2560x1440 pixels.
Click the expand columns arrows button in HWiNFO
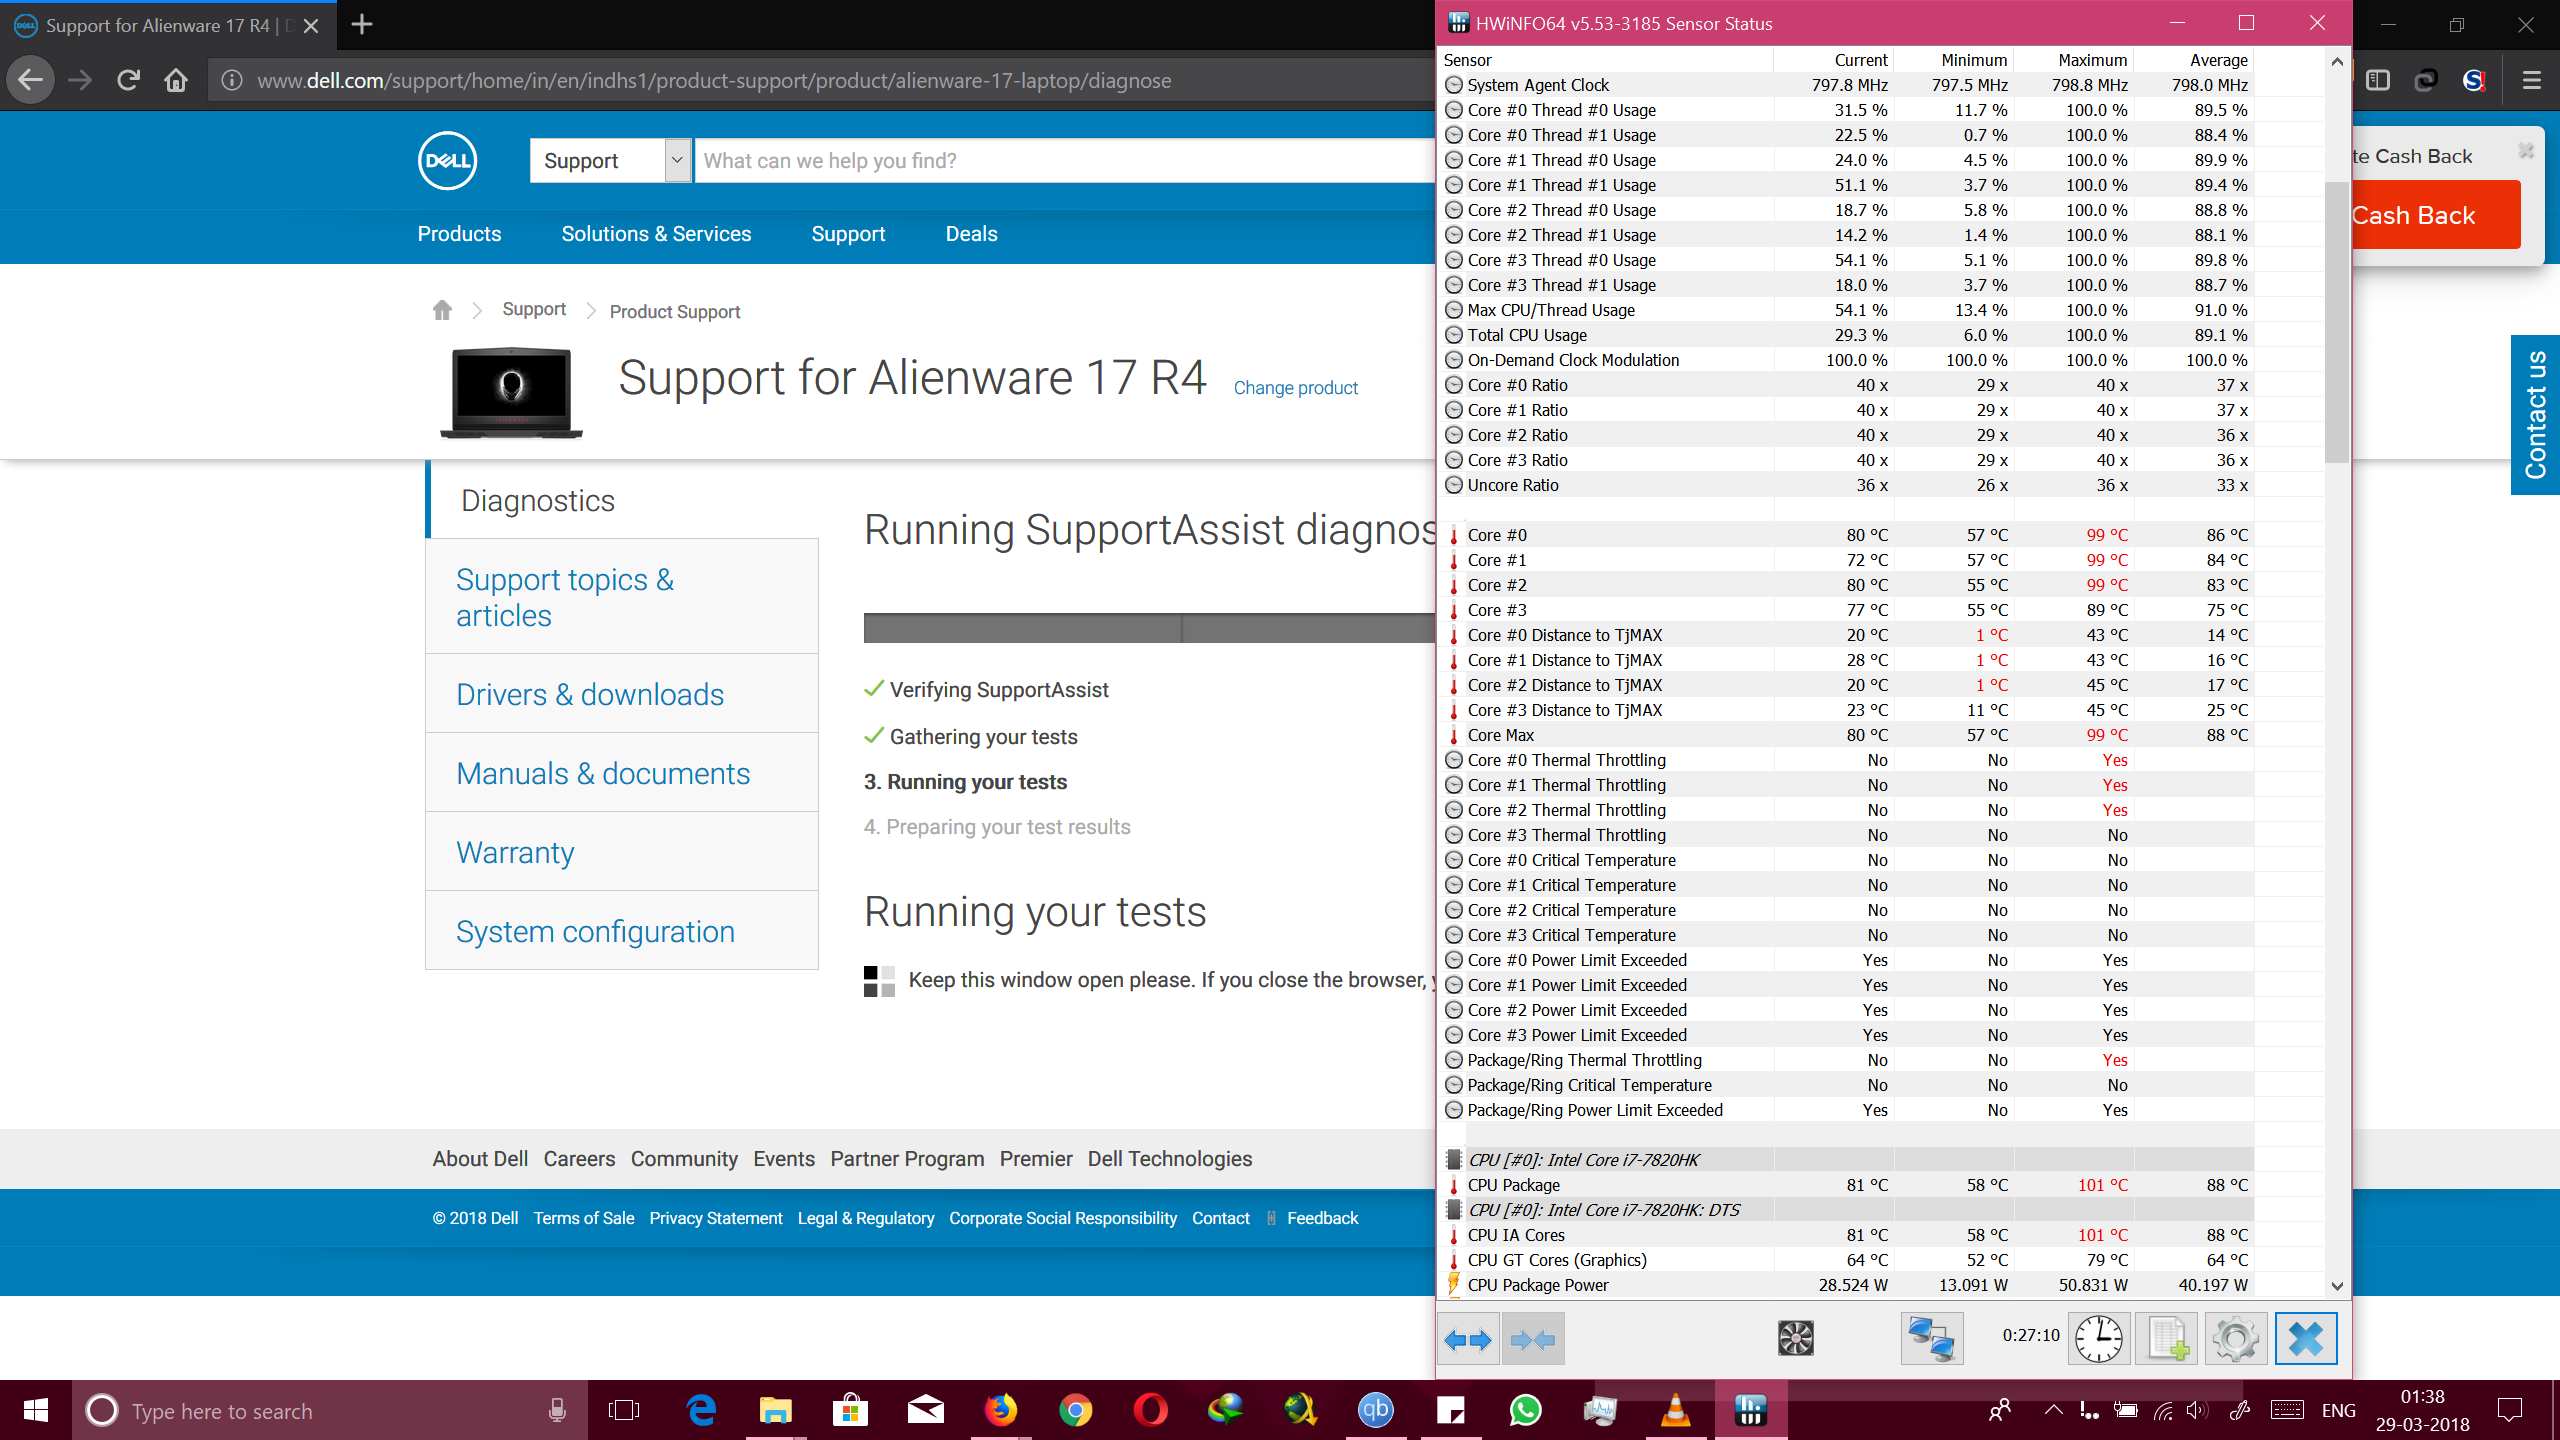click(x=1467, y=1339)
